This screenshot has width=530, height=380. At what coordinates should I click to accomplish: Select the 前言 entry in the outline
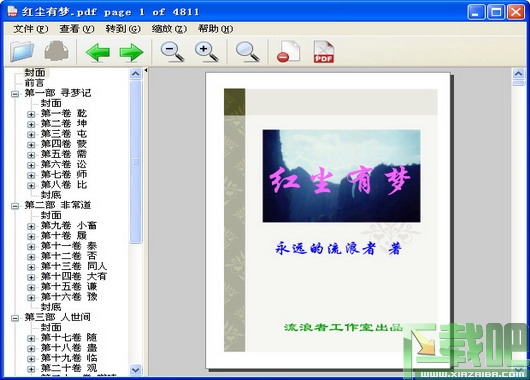click(34, 83)
